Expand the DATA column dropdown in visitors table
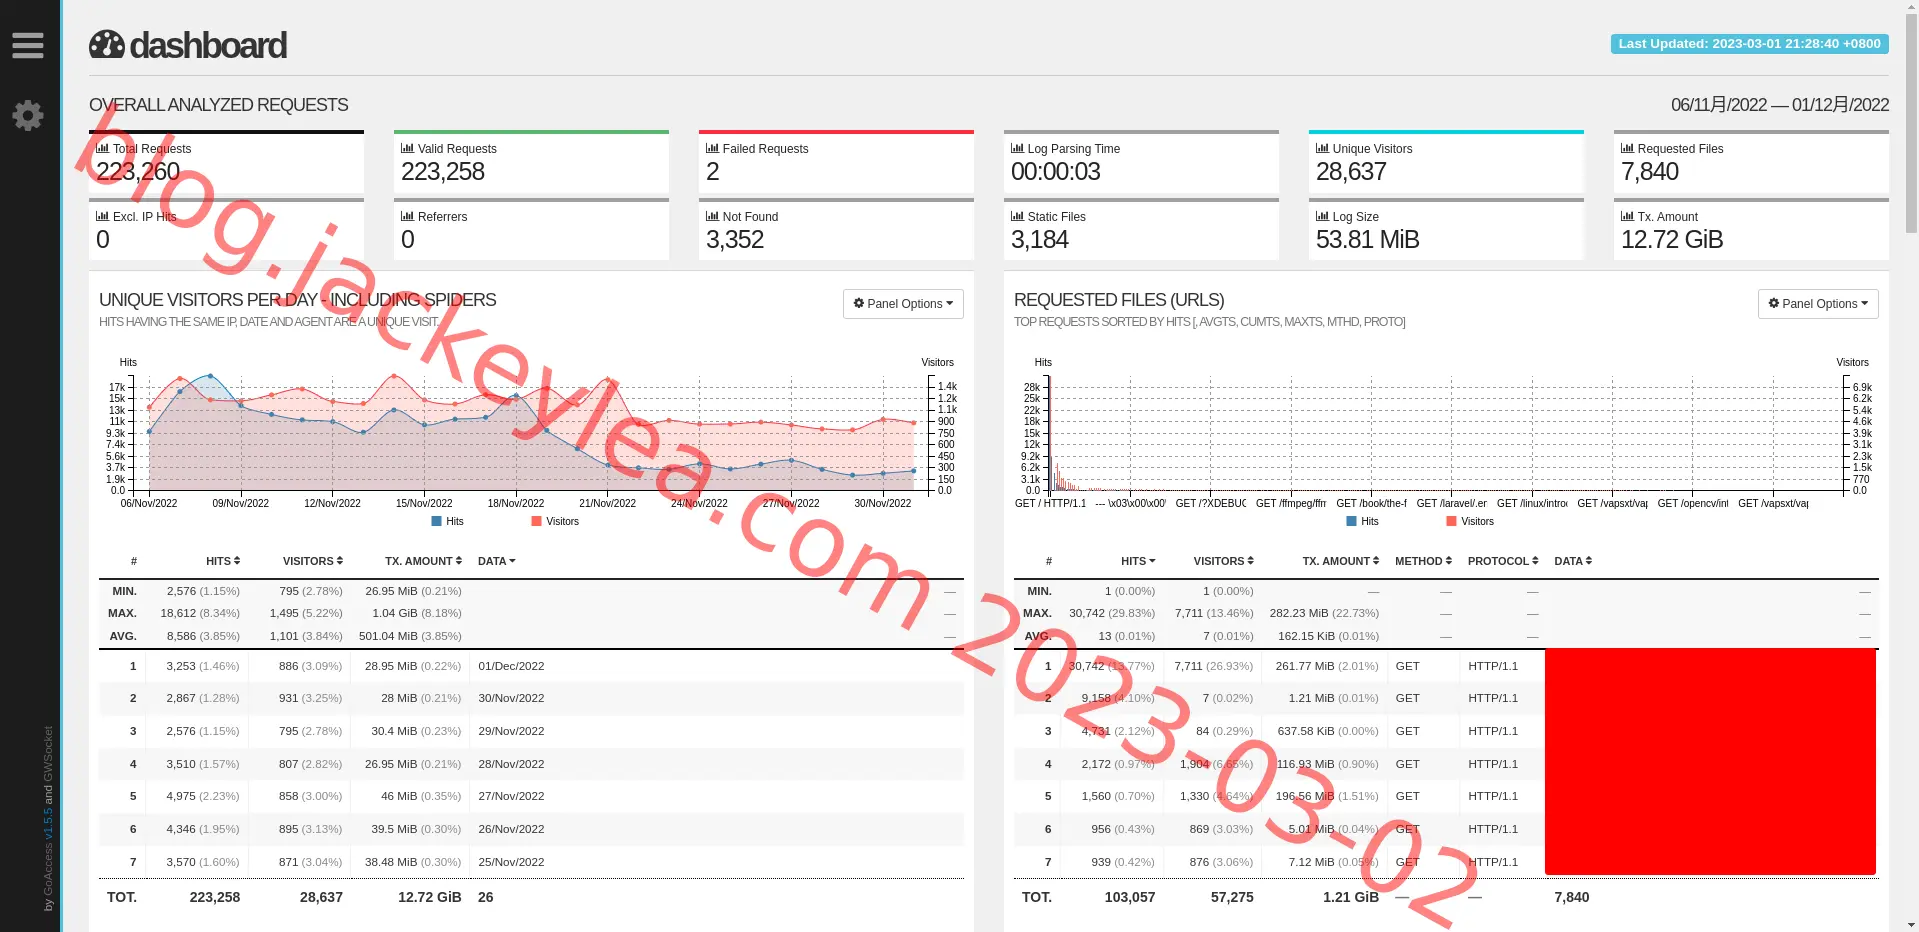Screen dimensions: 1919x932 497,561
